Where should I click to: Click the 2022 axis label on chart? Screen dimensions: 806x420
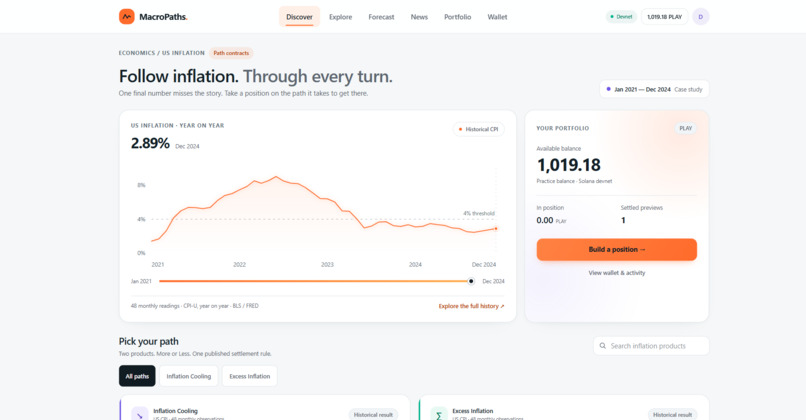[240, 265]
